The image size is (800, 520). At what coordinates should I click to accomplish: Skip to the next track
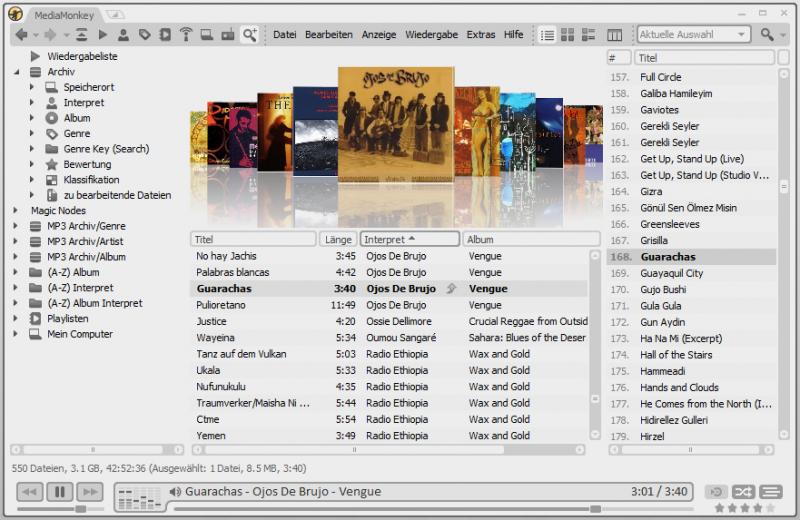pos(90,491)
